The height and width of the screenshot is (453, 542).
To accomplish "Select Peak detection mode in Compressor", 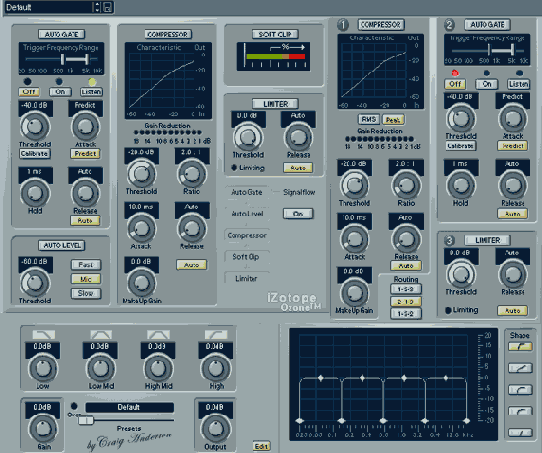I will [x=393, y=120].
